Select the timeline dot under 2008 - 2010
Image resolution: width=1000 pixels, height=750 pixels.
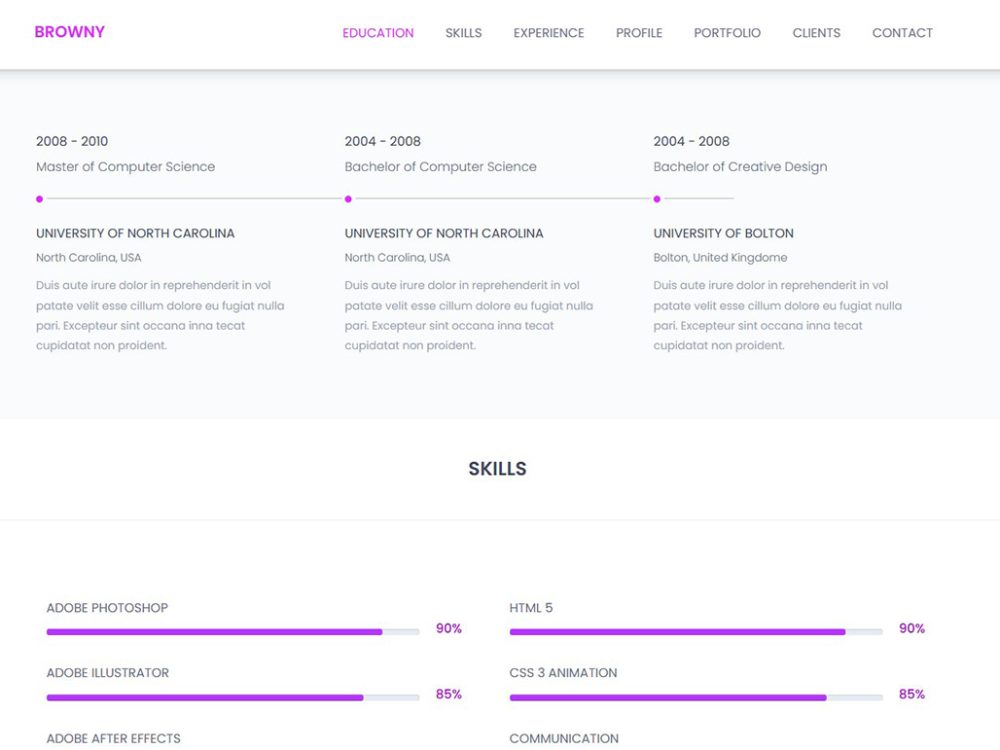click(x=40, y=199)
